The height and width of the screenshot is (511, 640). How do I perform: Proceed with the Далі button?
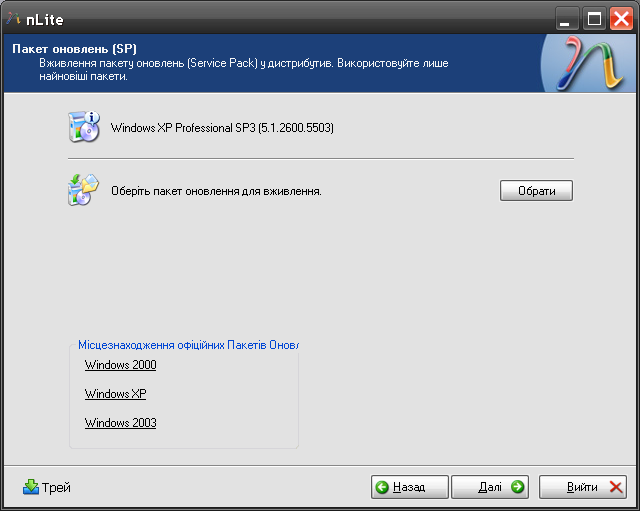pos(490,487)
